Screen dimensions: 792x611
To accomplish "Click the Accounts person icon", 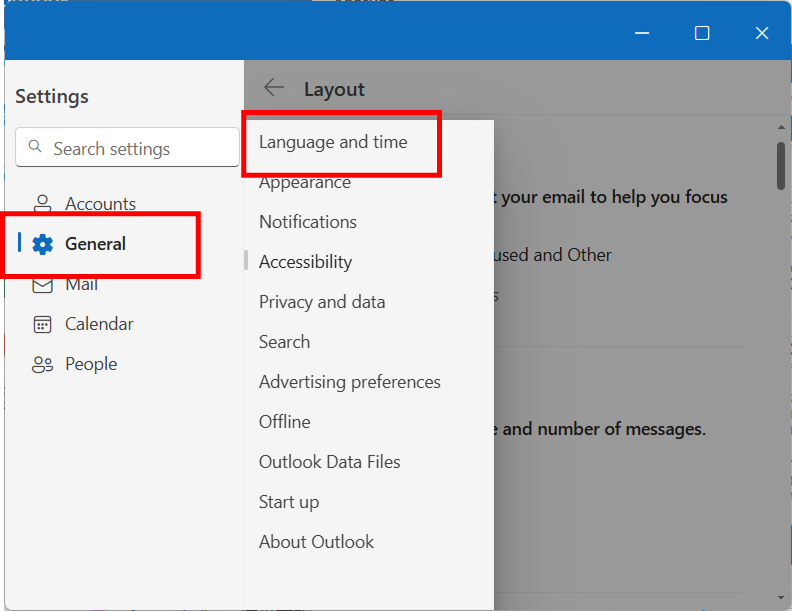I will [x=42, y=203].
